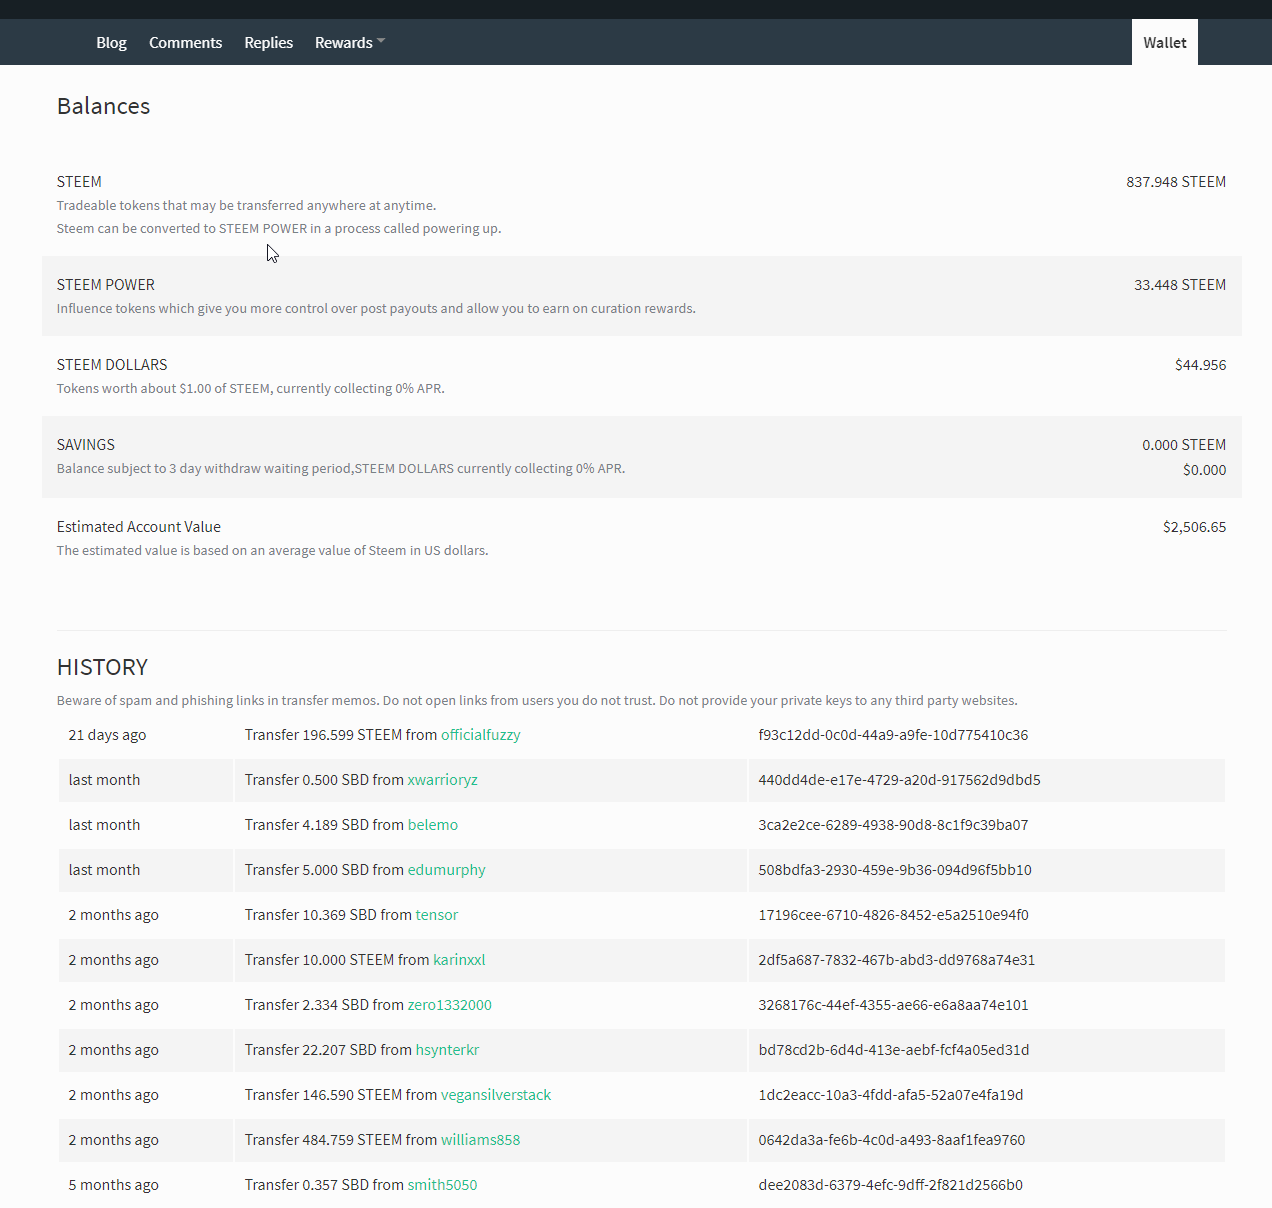
Task: Select the Wallet tab
Action: [x=1165, y=43]
